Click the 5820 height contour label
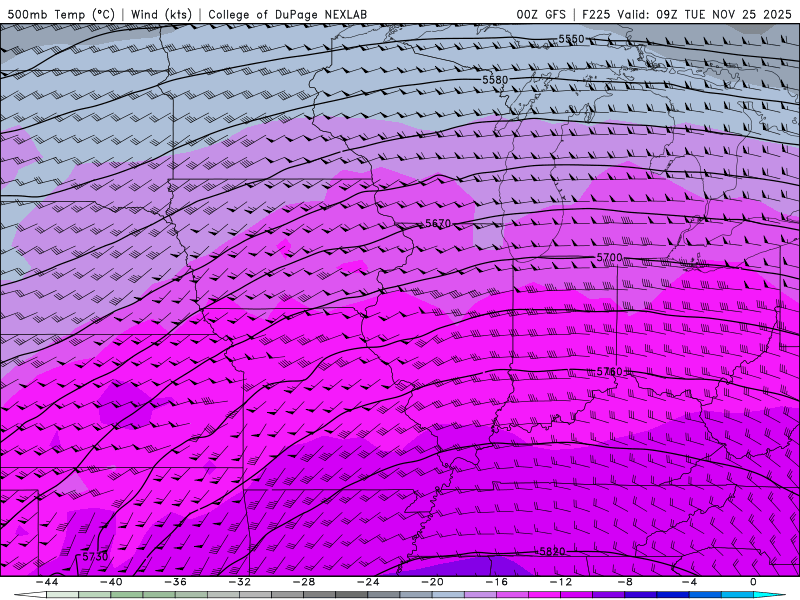800x600 pixels. 552,552
